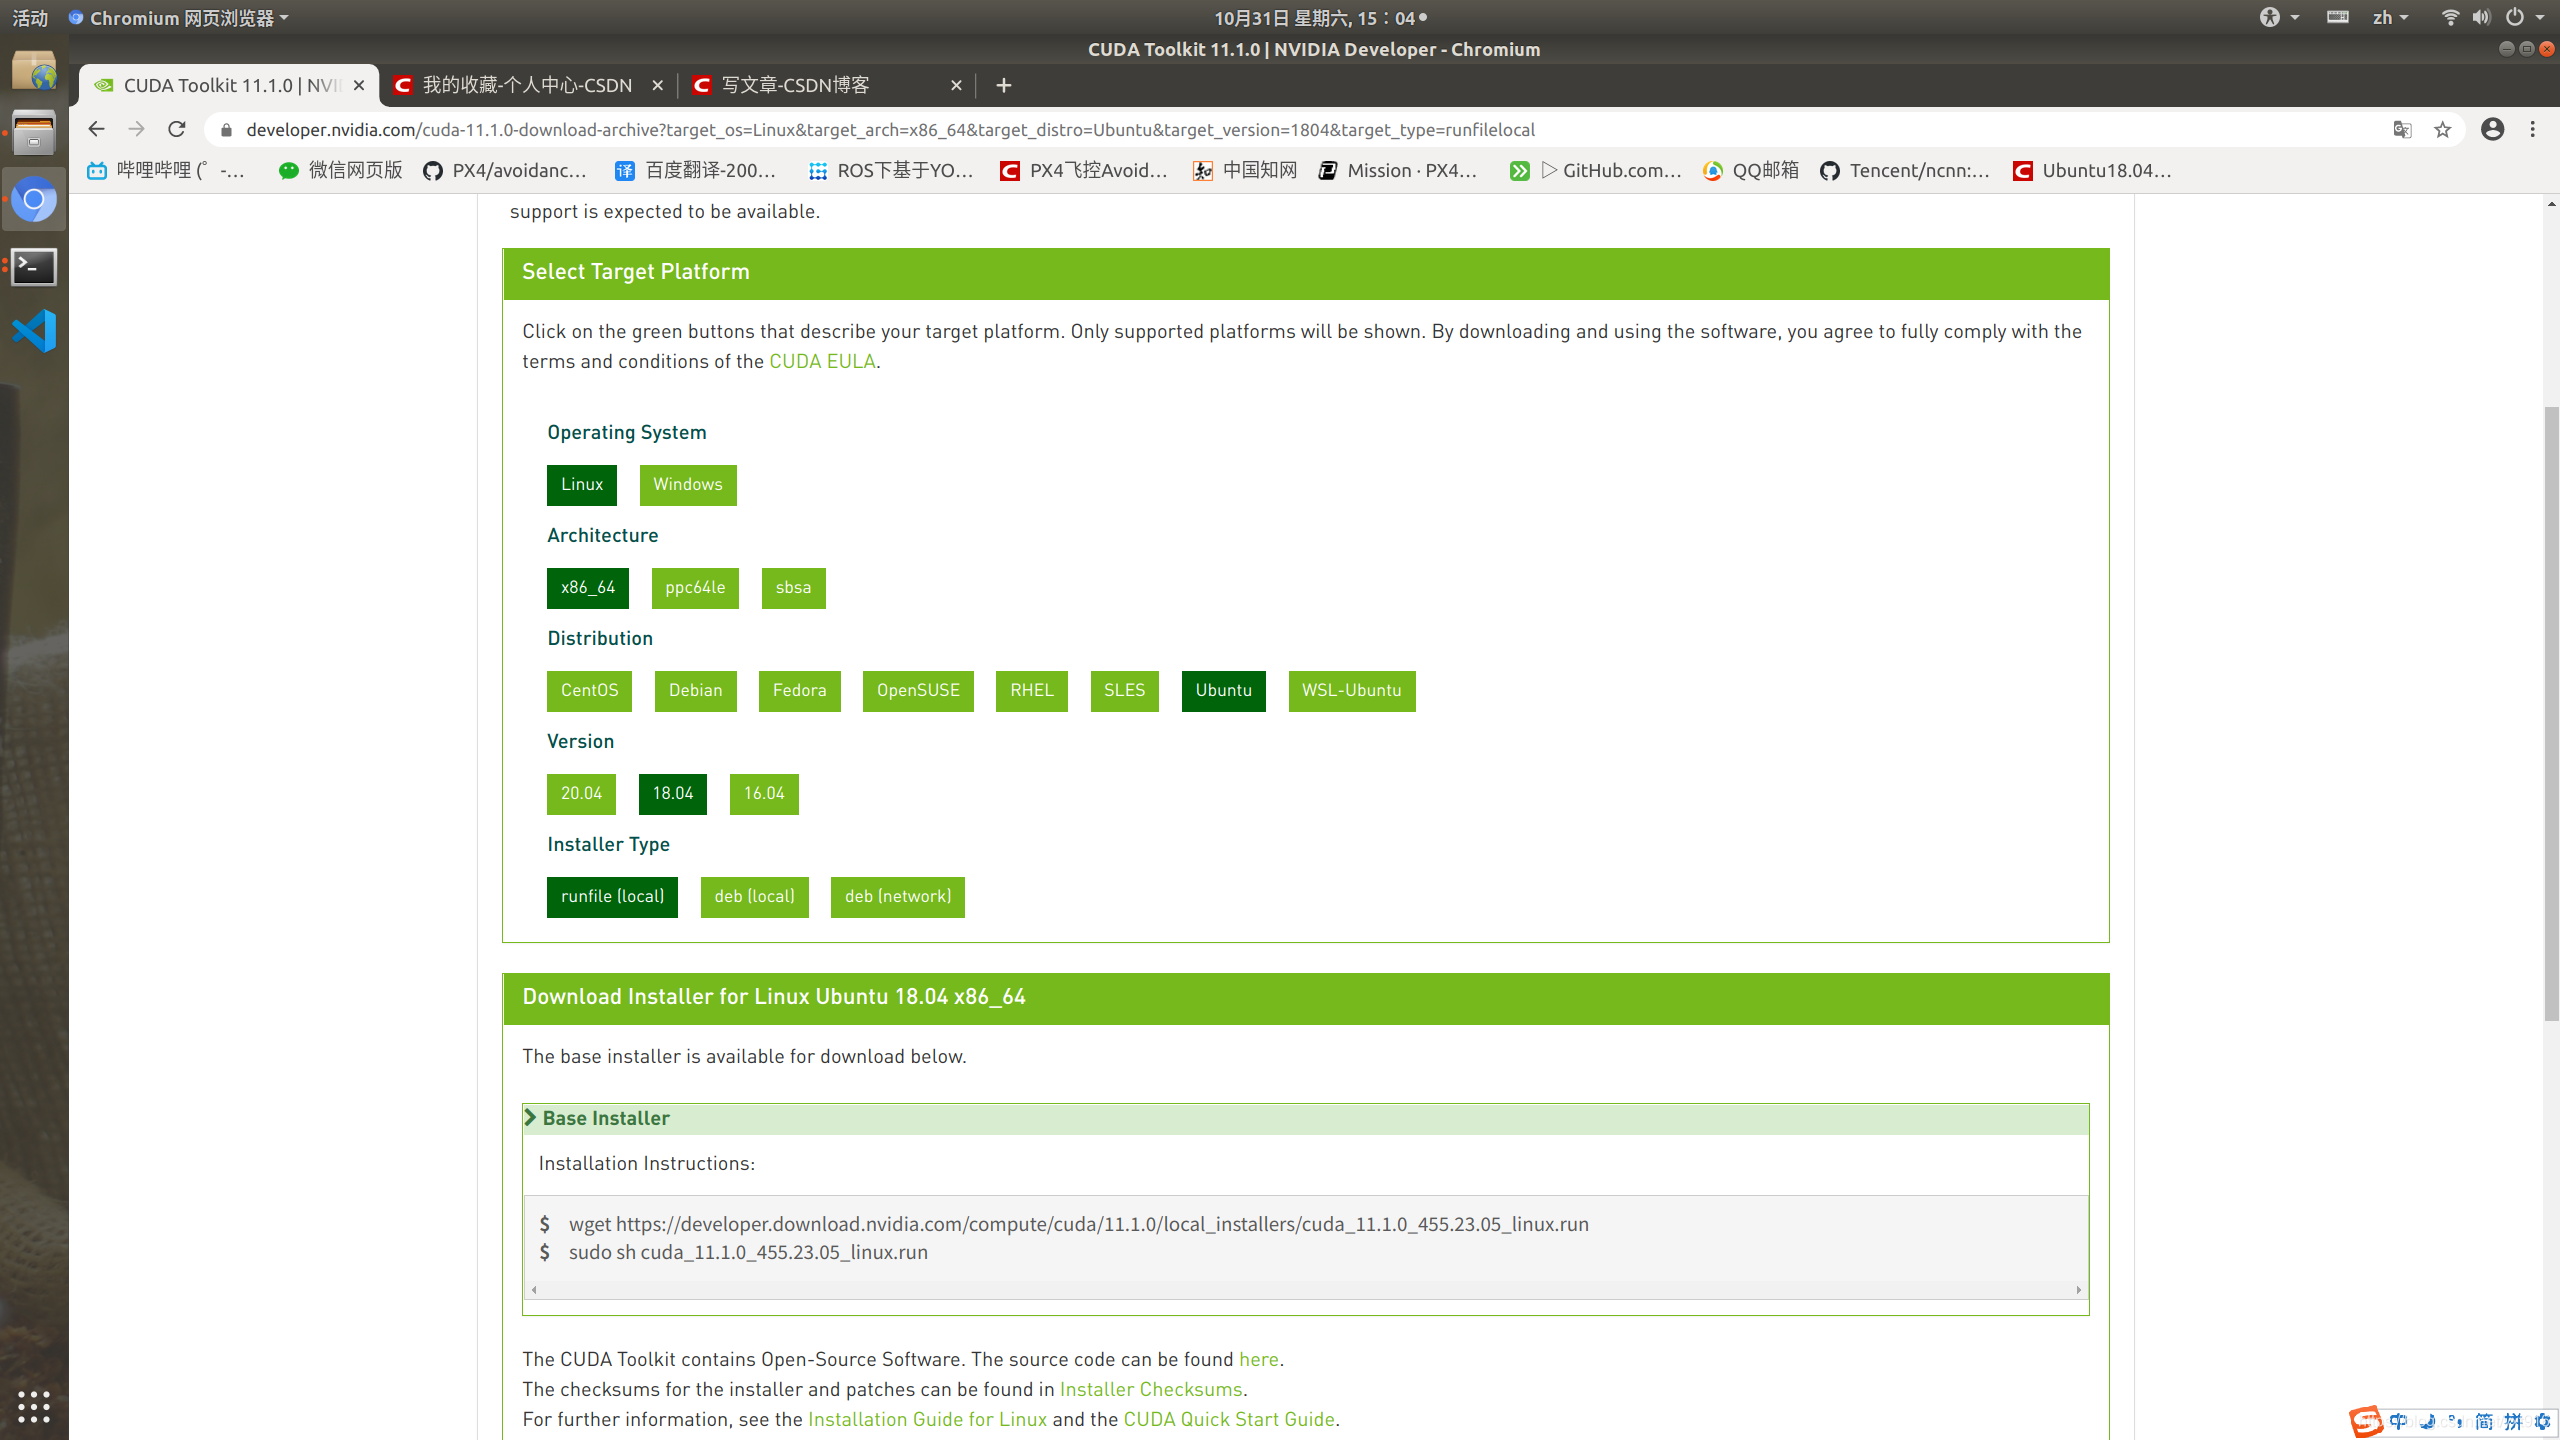Open the 哔哩哔哩 bookmark
The image size is (2560, 1440).
166,171
